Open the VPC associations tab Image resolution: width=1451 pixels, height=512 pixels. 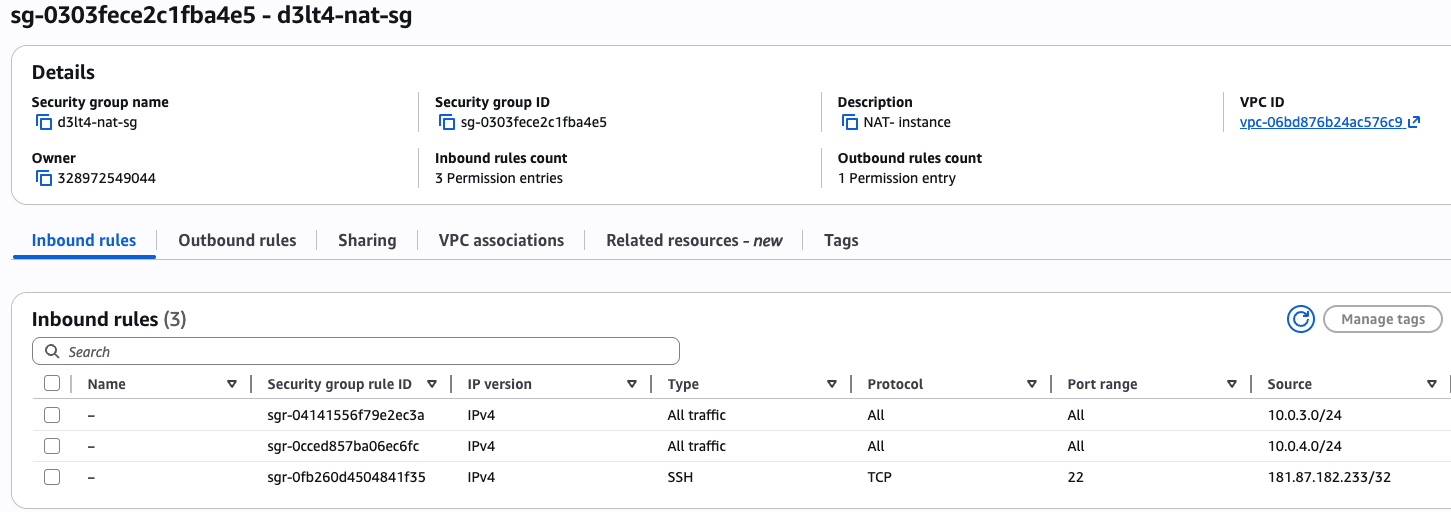tap(501, 240)
